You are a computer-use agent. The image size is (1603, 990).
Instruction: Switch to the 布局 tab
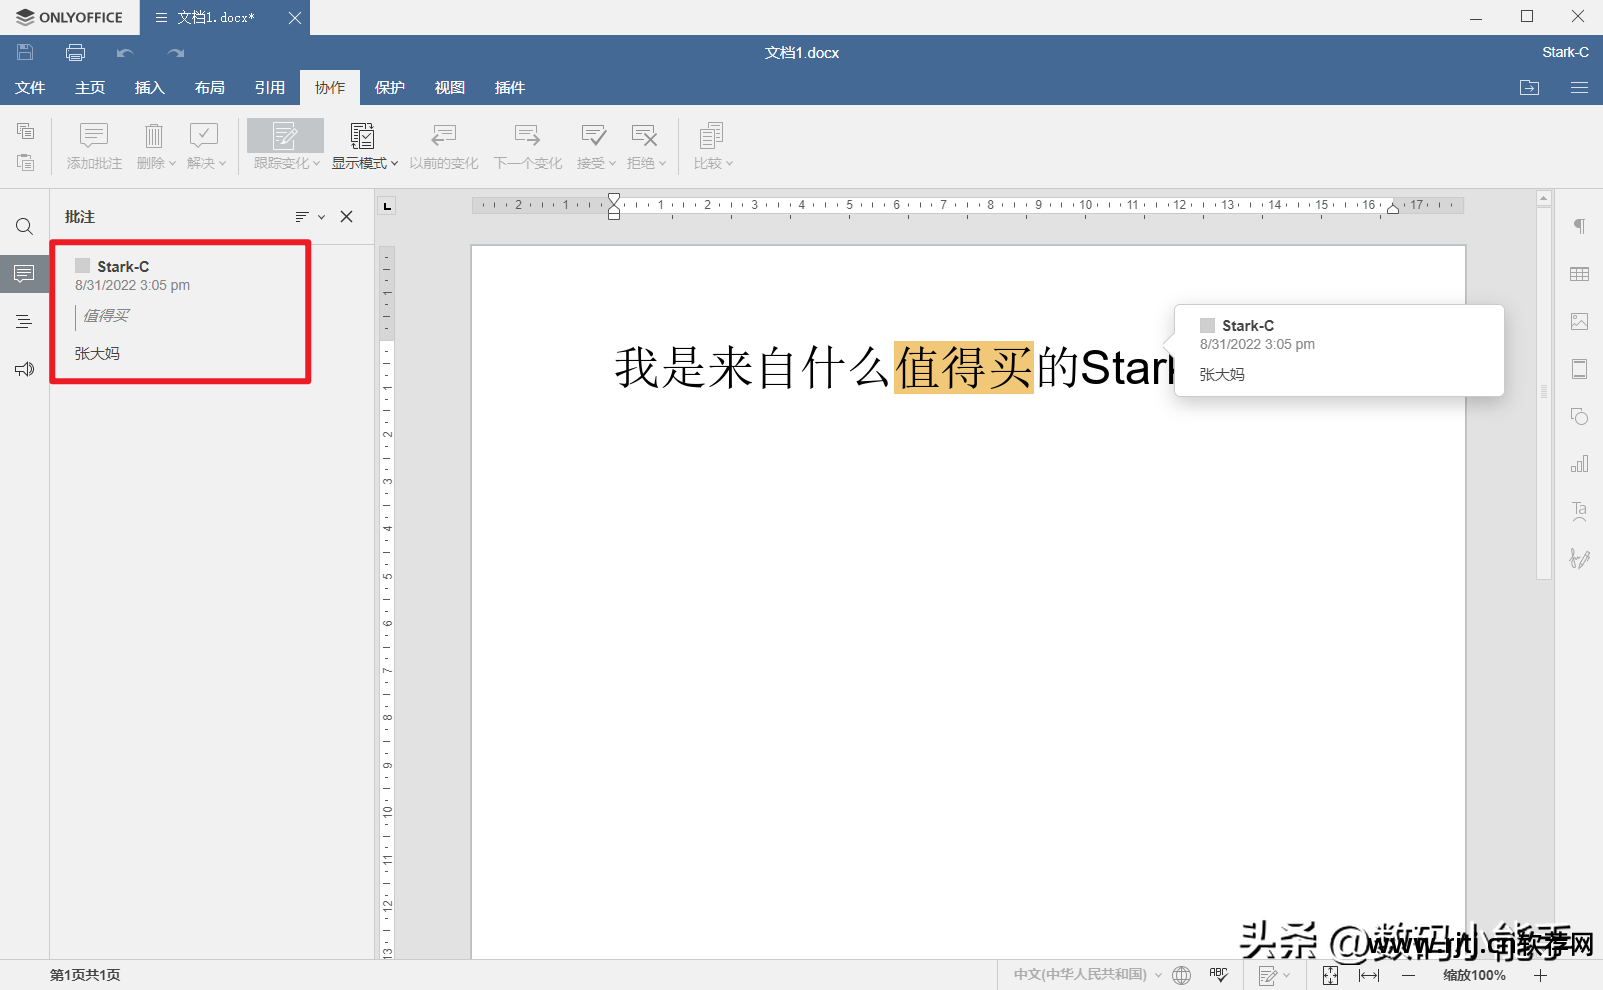[210, 88]
